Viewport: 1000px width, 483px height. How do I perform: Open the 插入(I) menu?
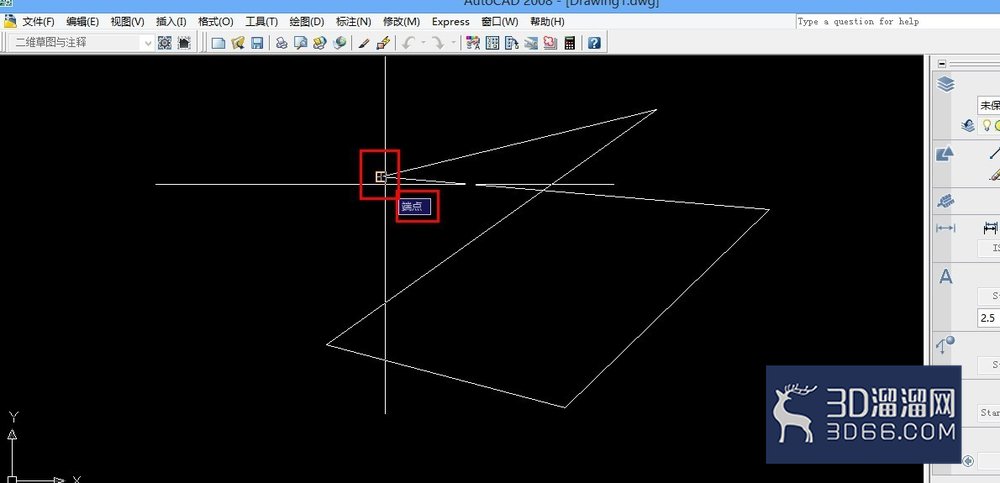click(x=171, y=22)
